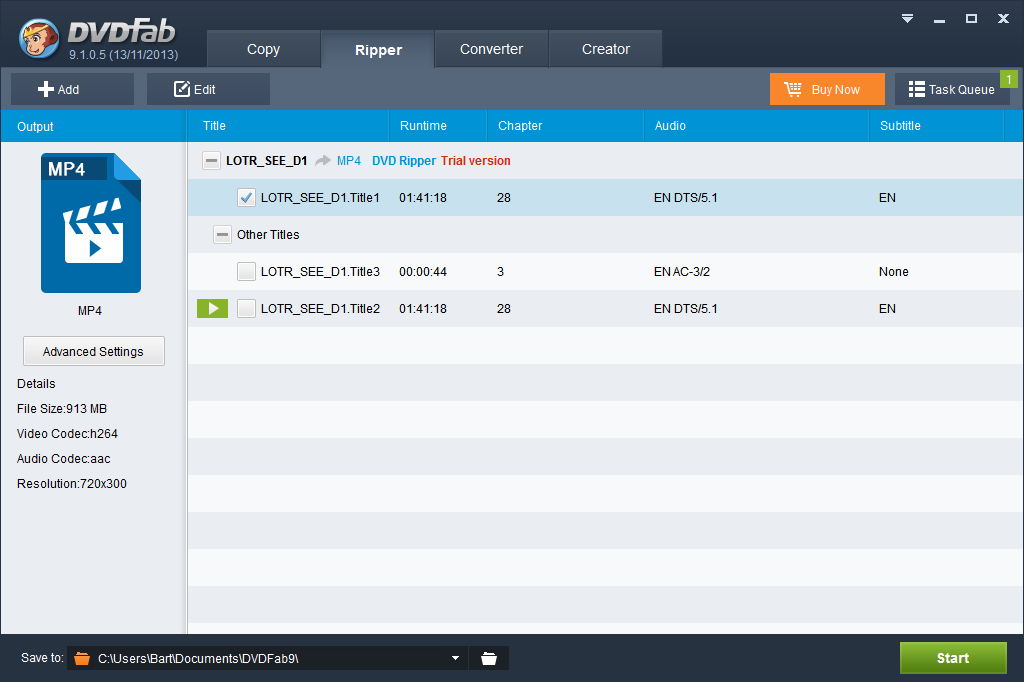The width and height of the screenshot is (1024, 682).
Task: Maximize the DVDFab window
Action: (x=971, y=18)
